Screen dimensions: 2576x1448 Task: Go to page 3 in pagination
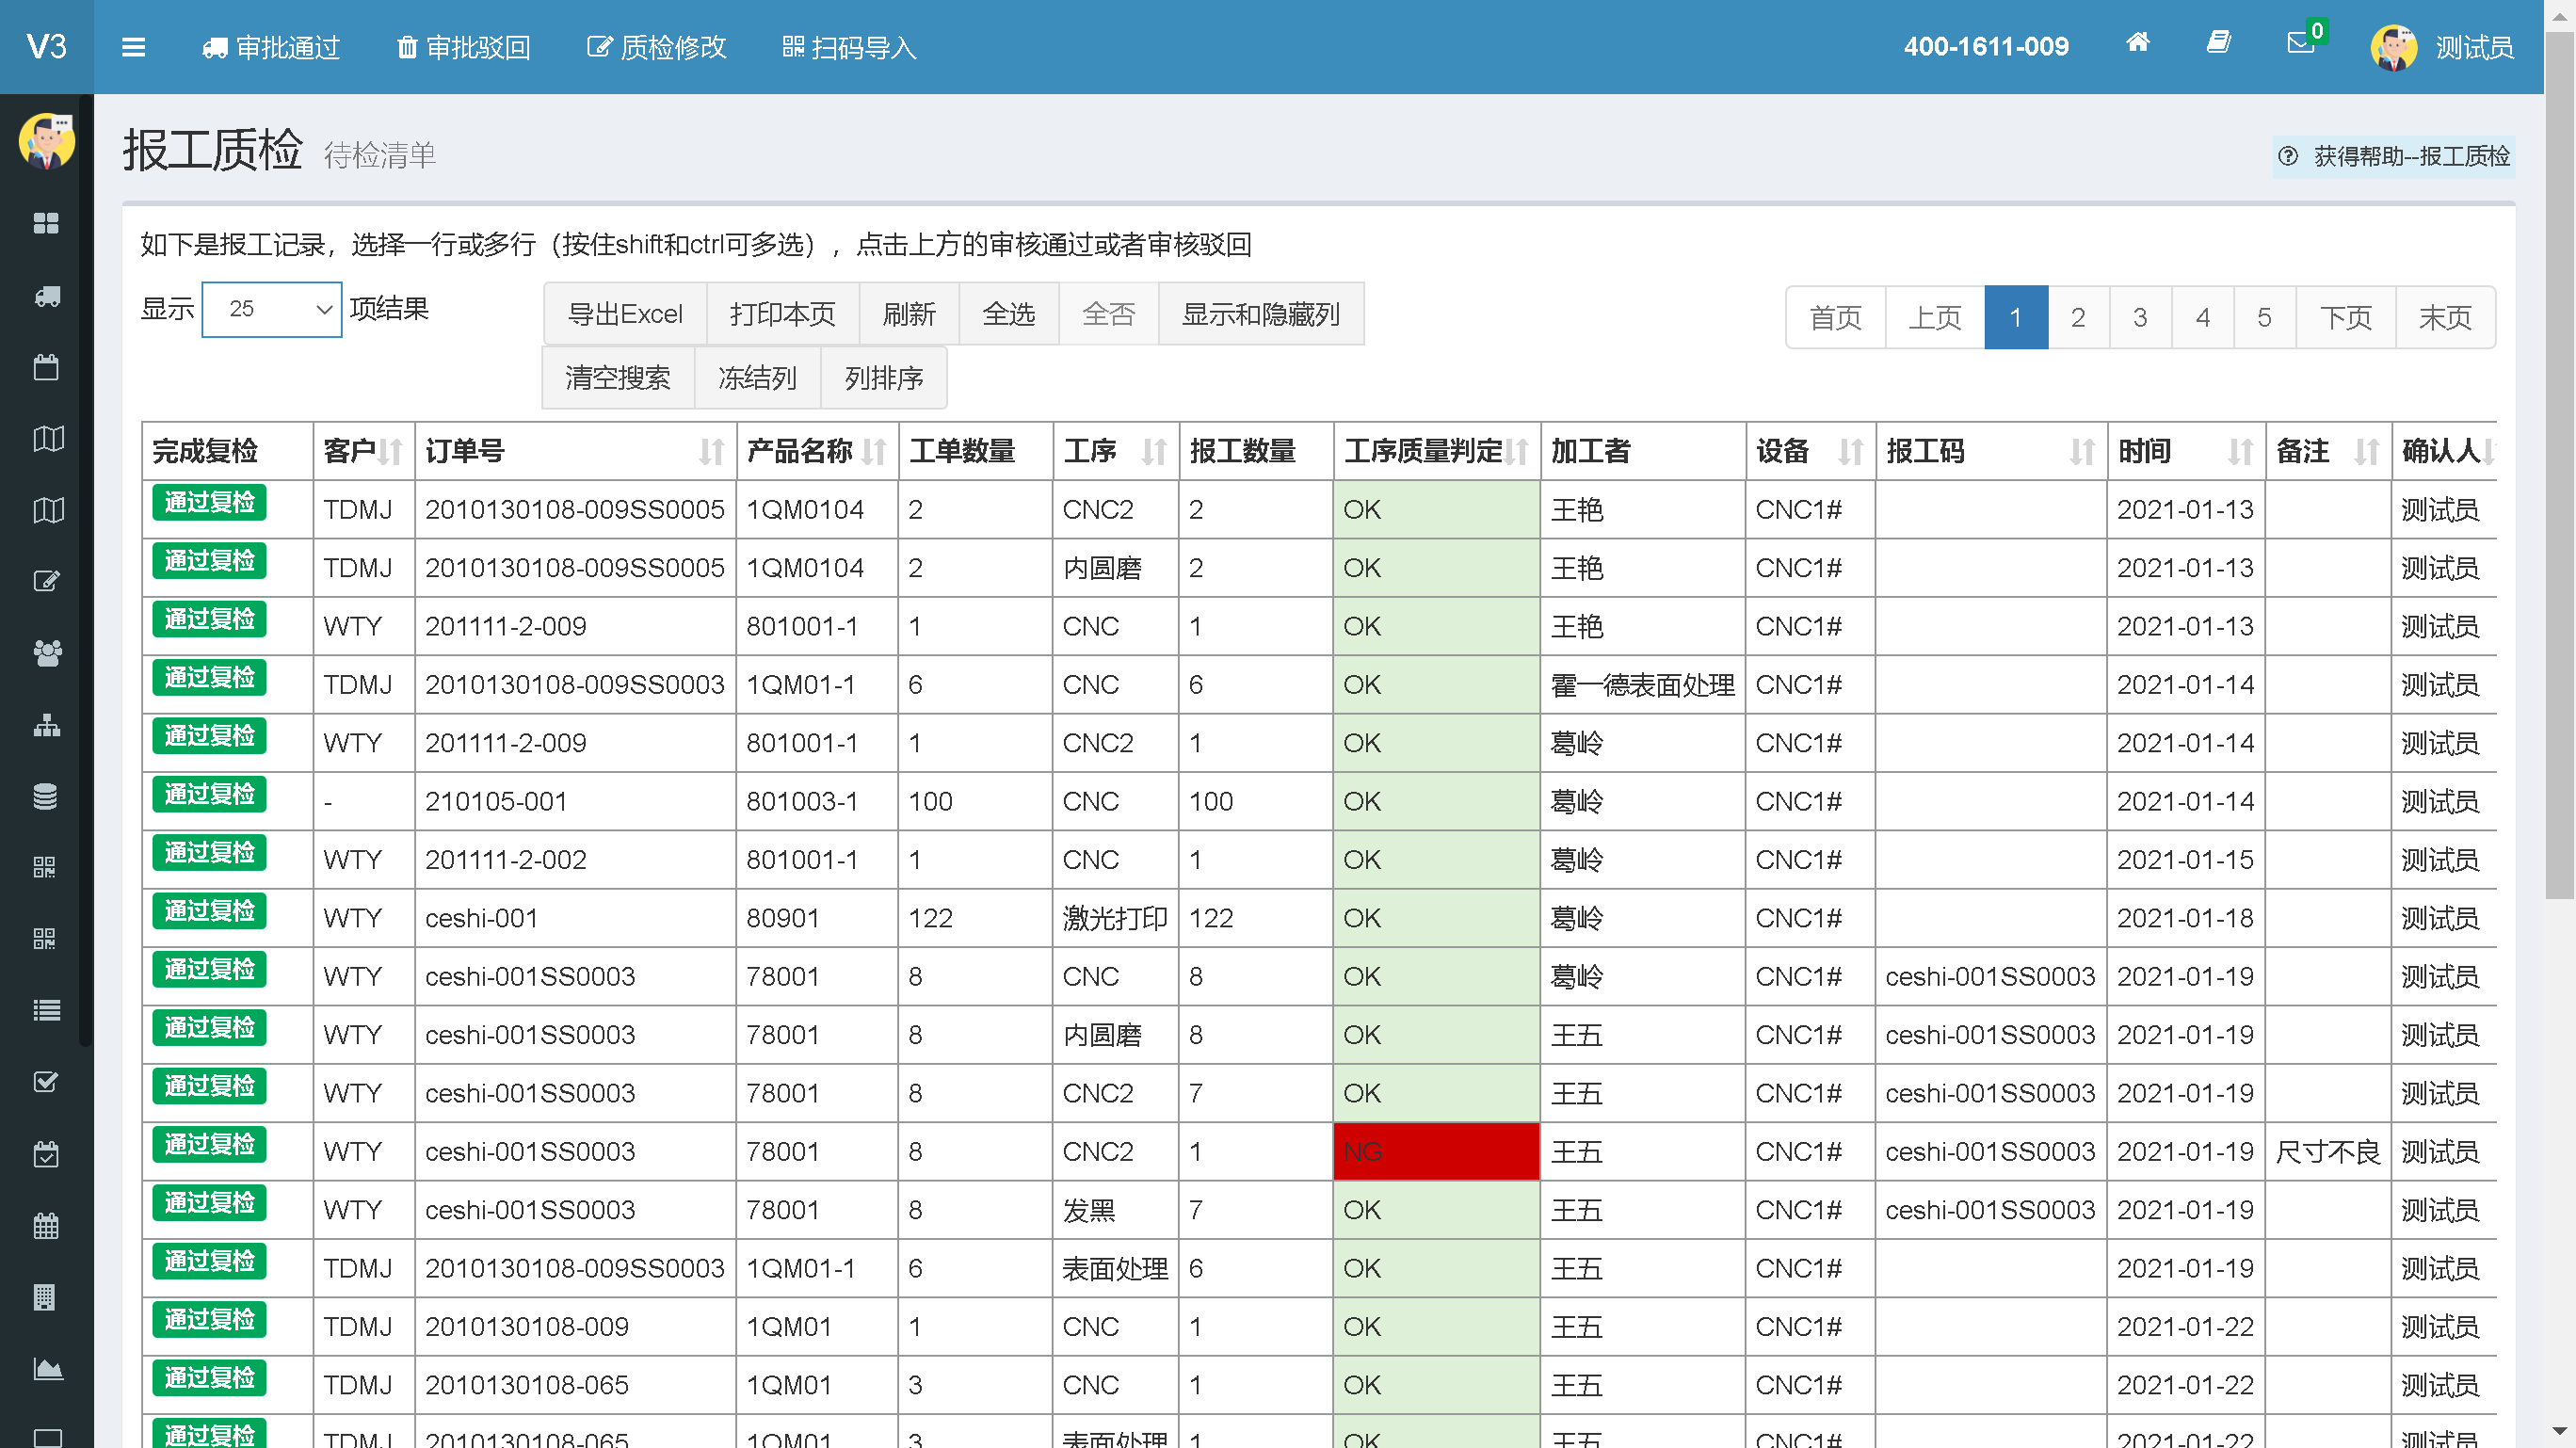point(2139,317)
